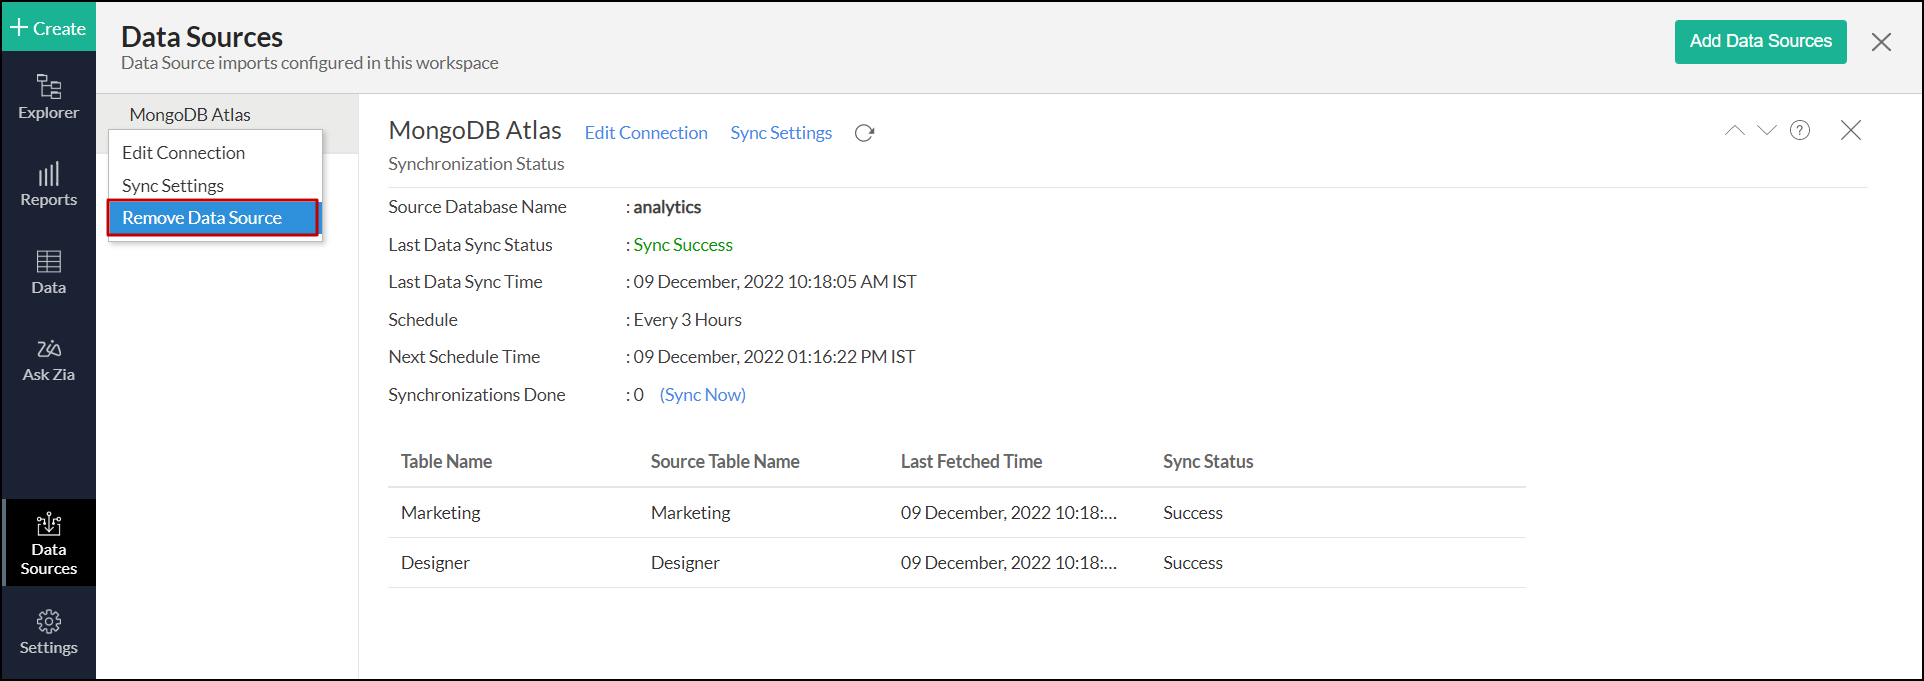Click the down chevron arrow
The image size is (1924, 681).
[1767, 130]
